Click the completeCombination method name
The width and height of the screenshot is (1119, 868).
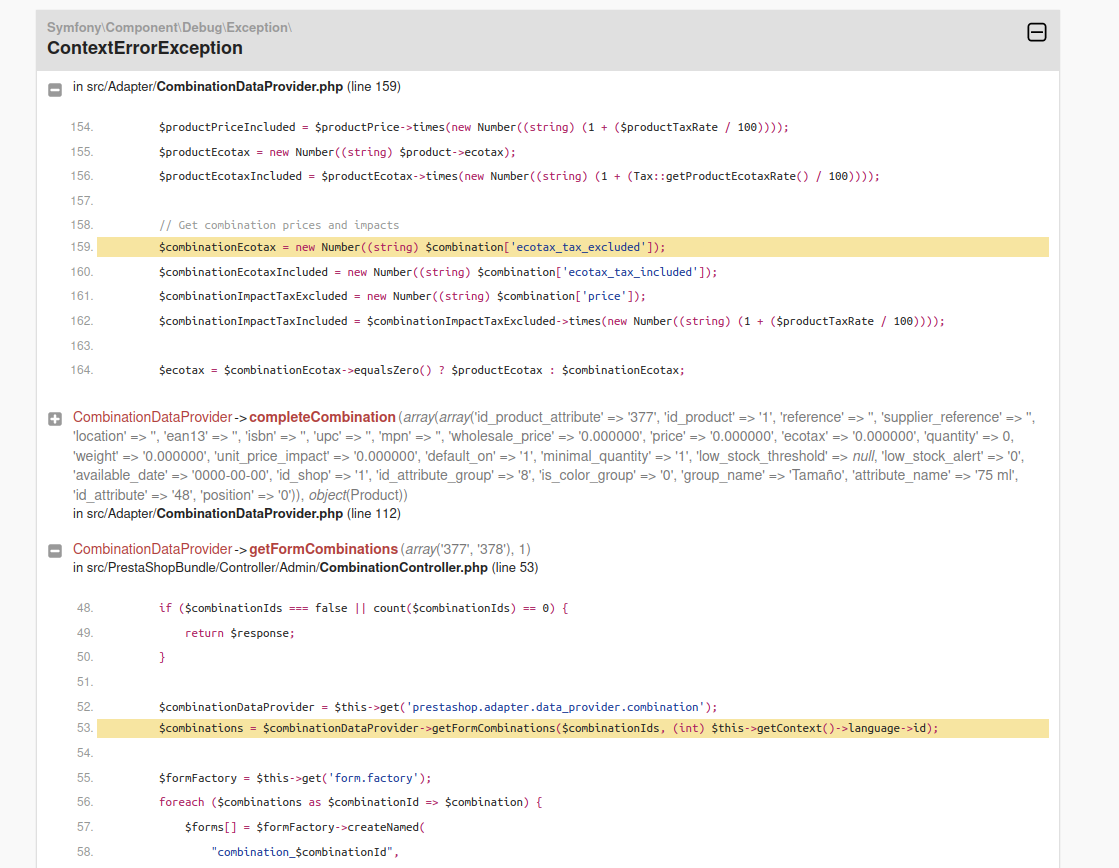[x=322, y=417]
